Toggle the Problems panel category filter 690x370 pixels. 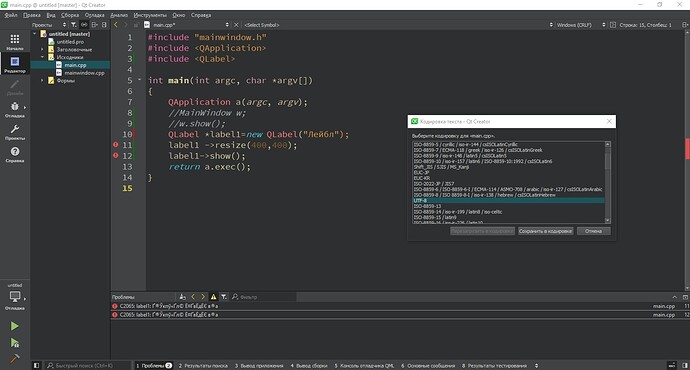coord(224,297)
